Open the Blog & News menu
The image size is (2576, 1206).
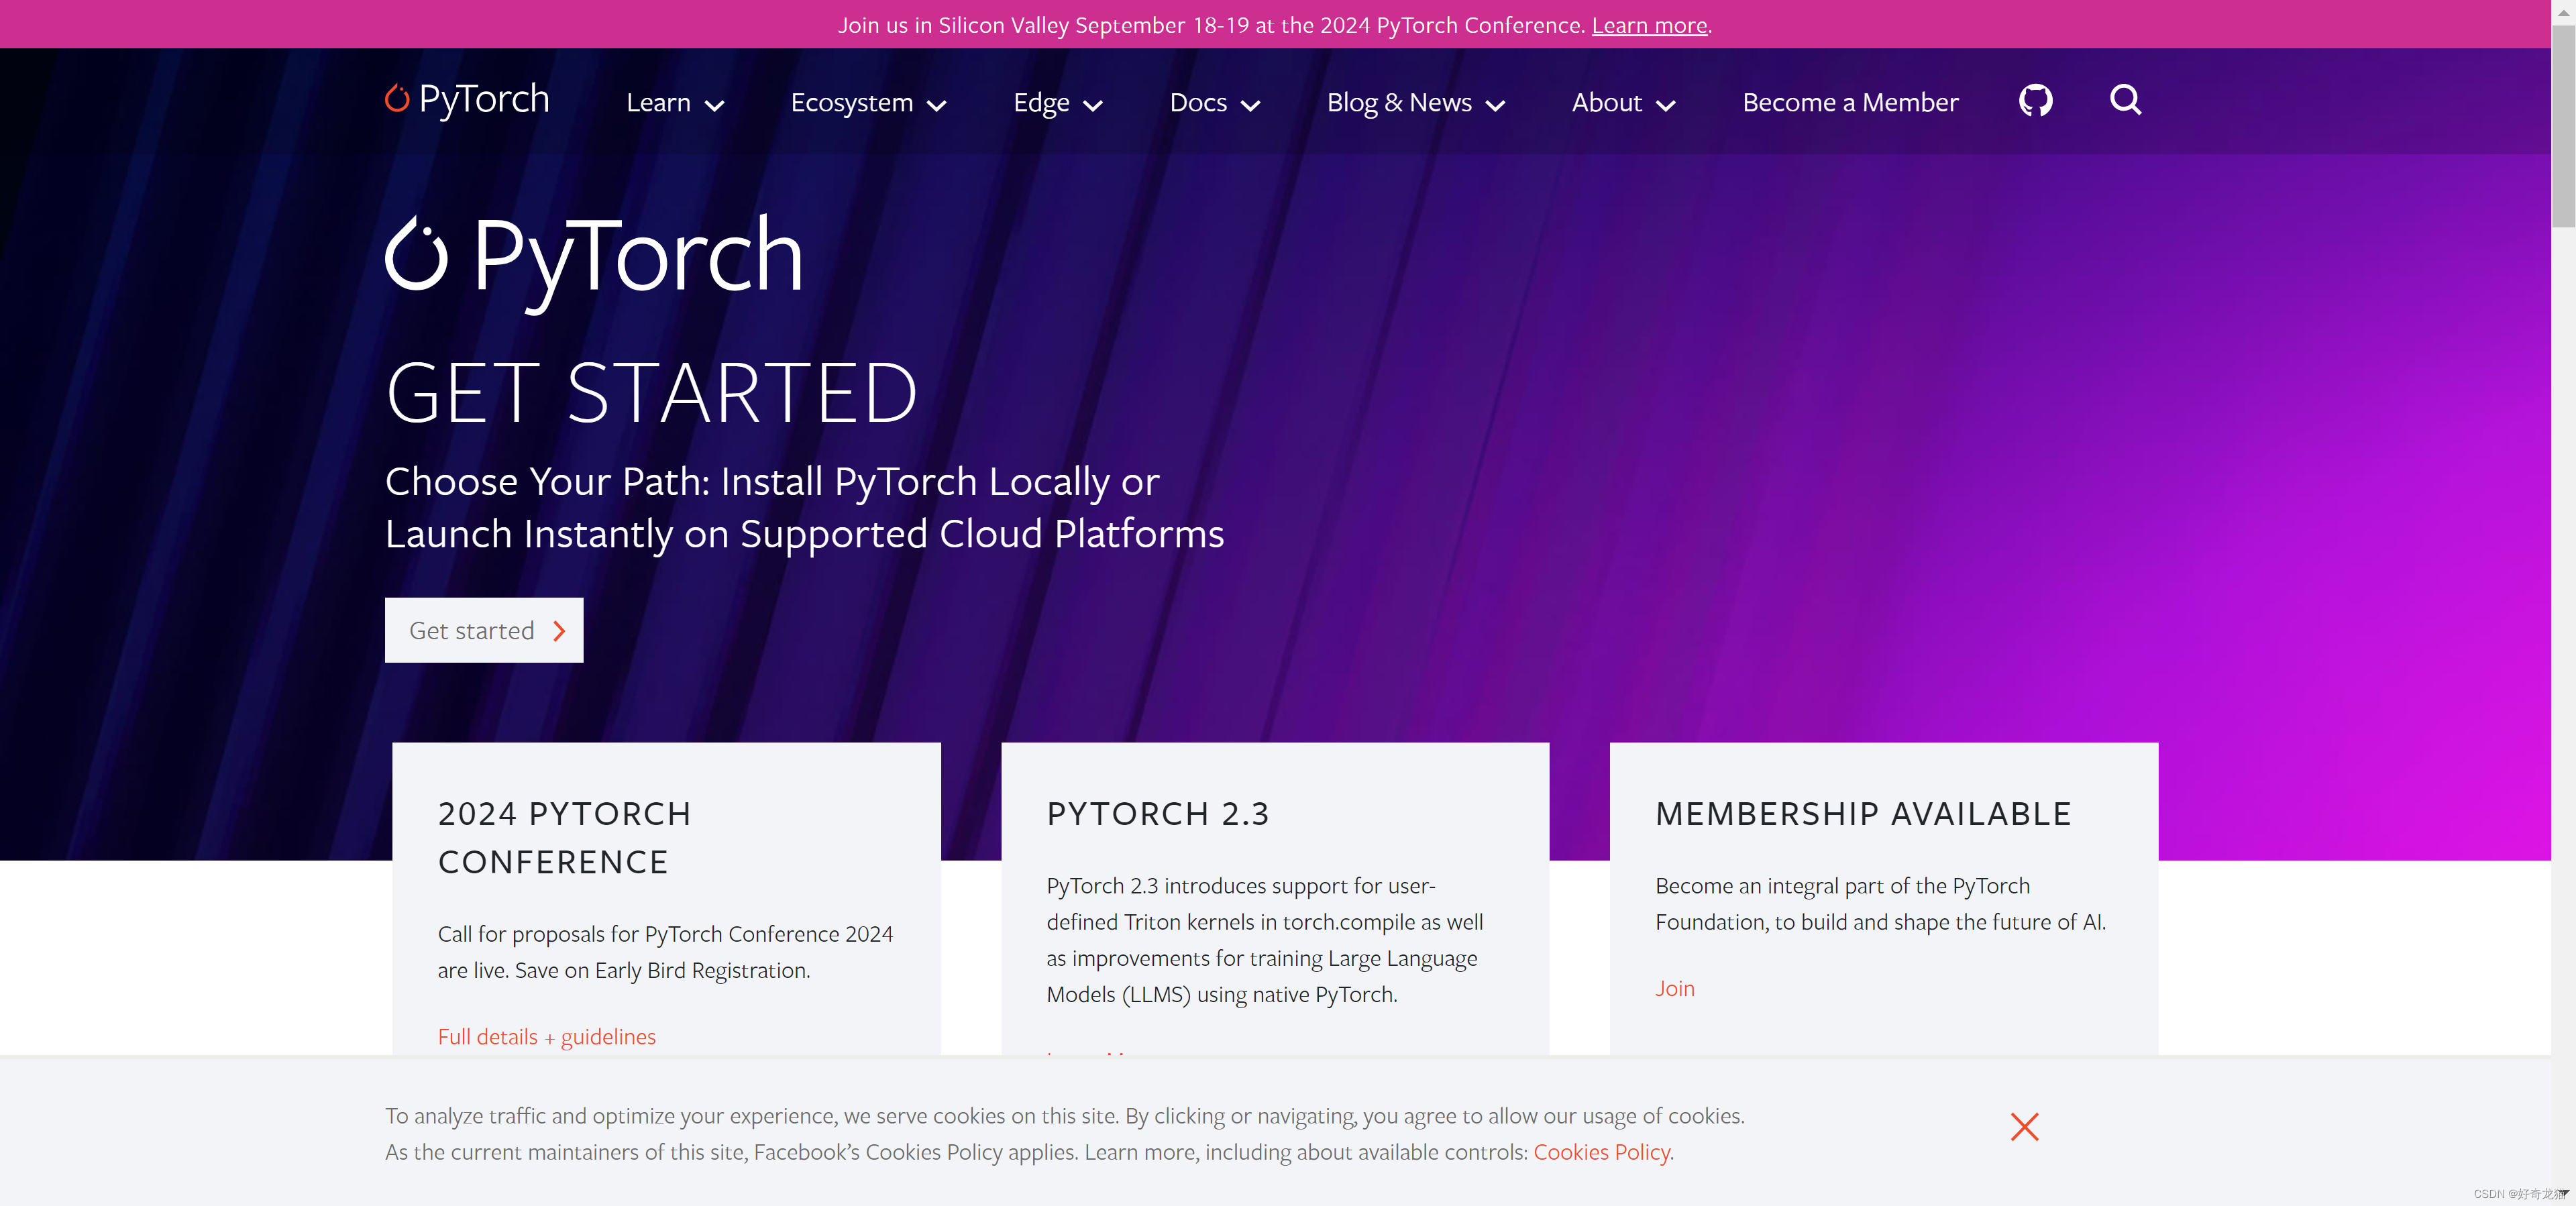(x=1399, y=102)
